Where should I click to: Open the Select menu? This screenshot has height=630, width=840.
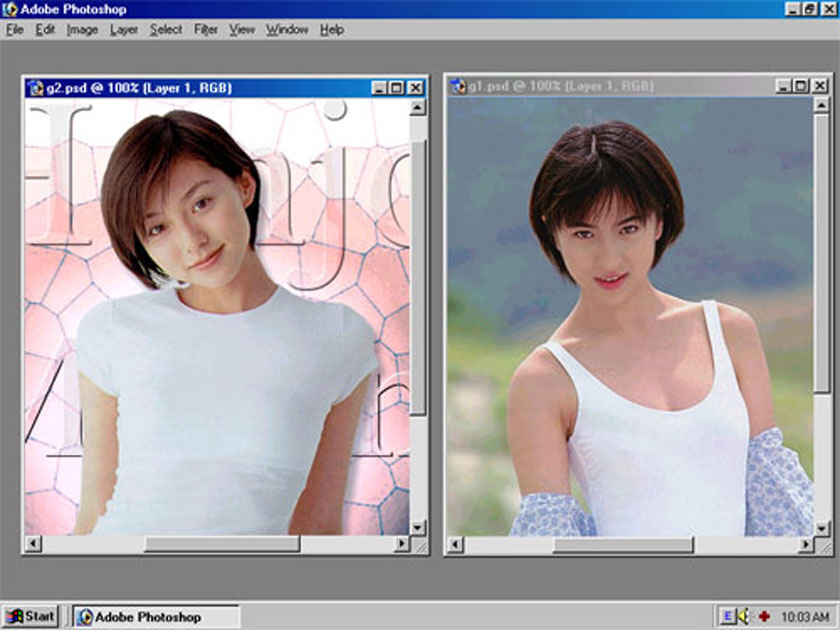pyautogui.click(x=166, y=30)
